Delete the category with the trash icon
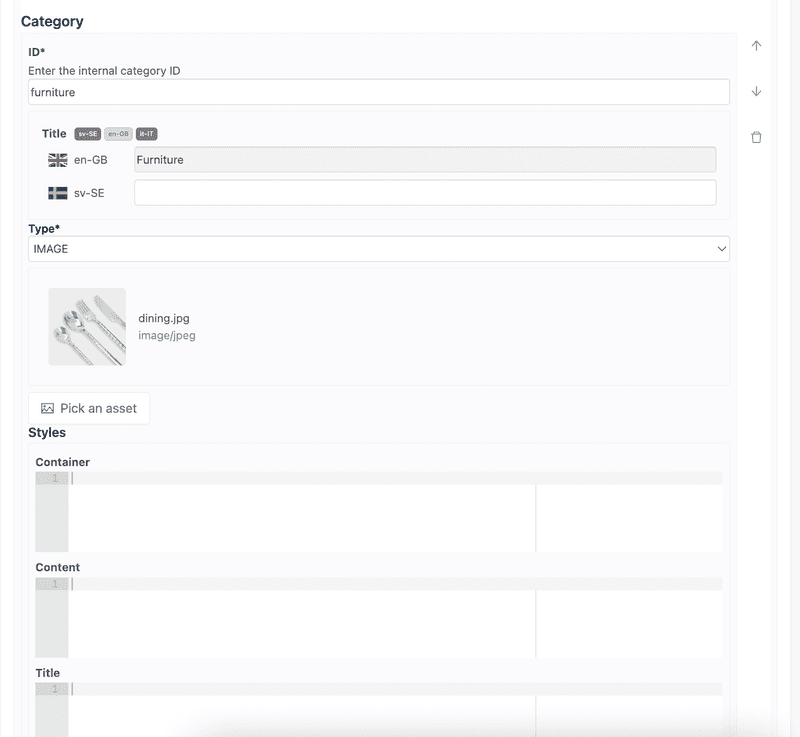The height and width of the screenshot is (737, 800). [x=756, y=137]
